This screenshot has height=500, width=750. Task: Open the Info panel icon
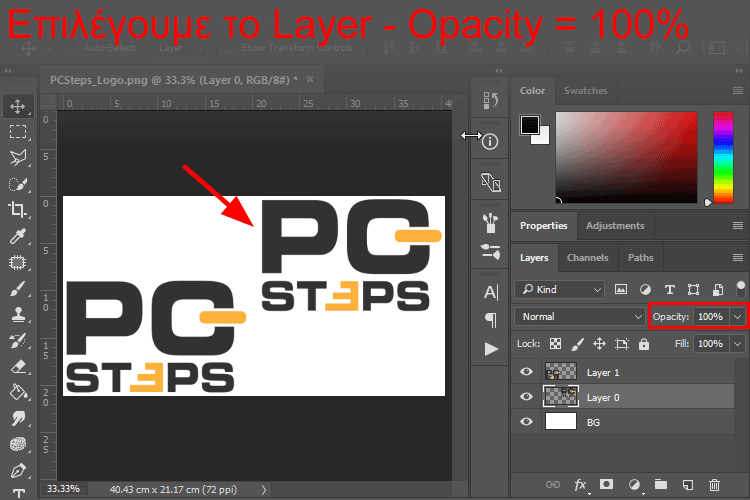pyautogui.click(x=490, y=142)
